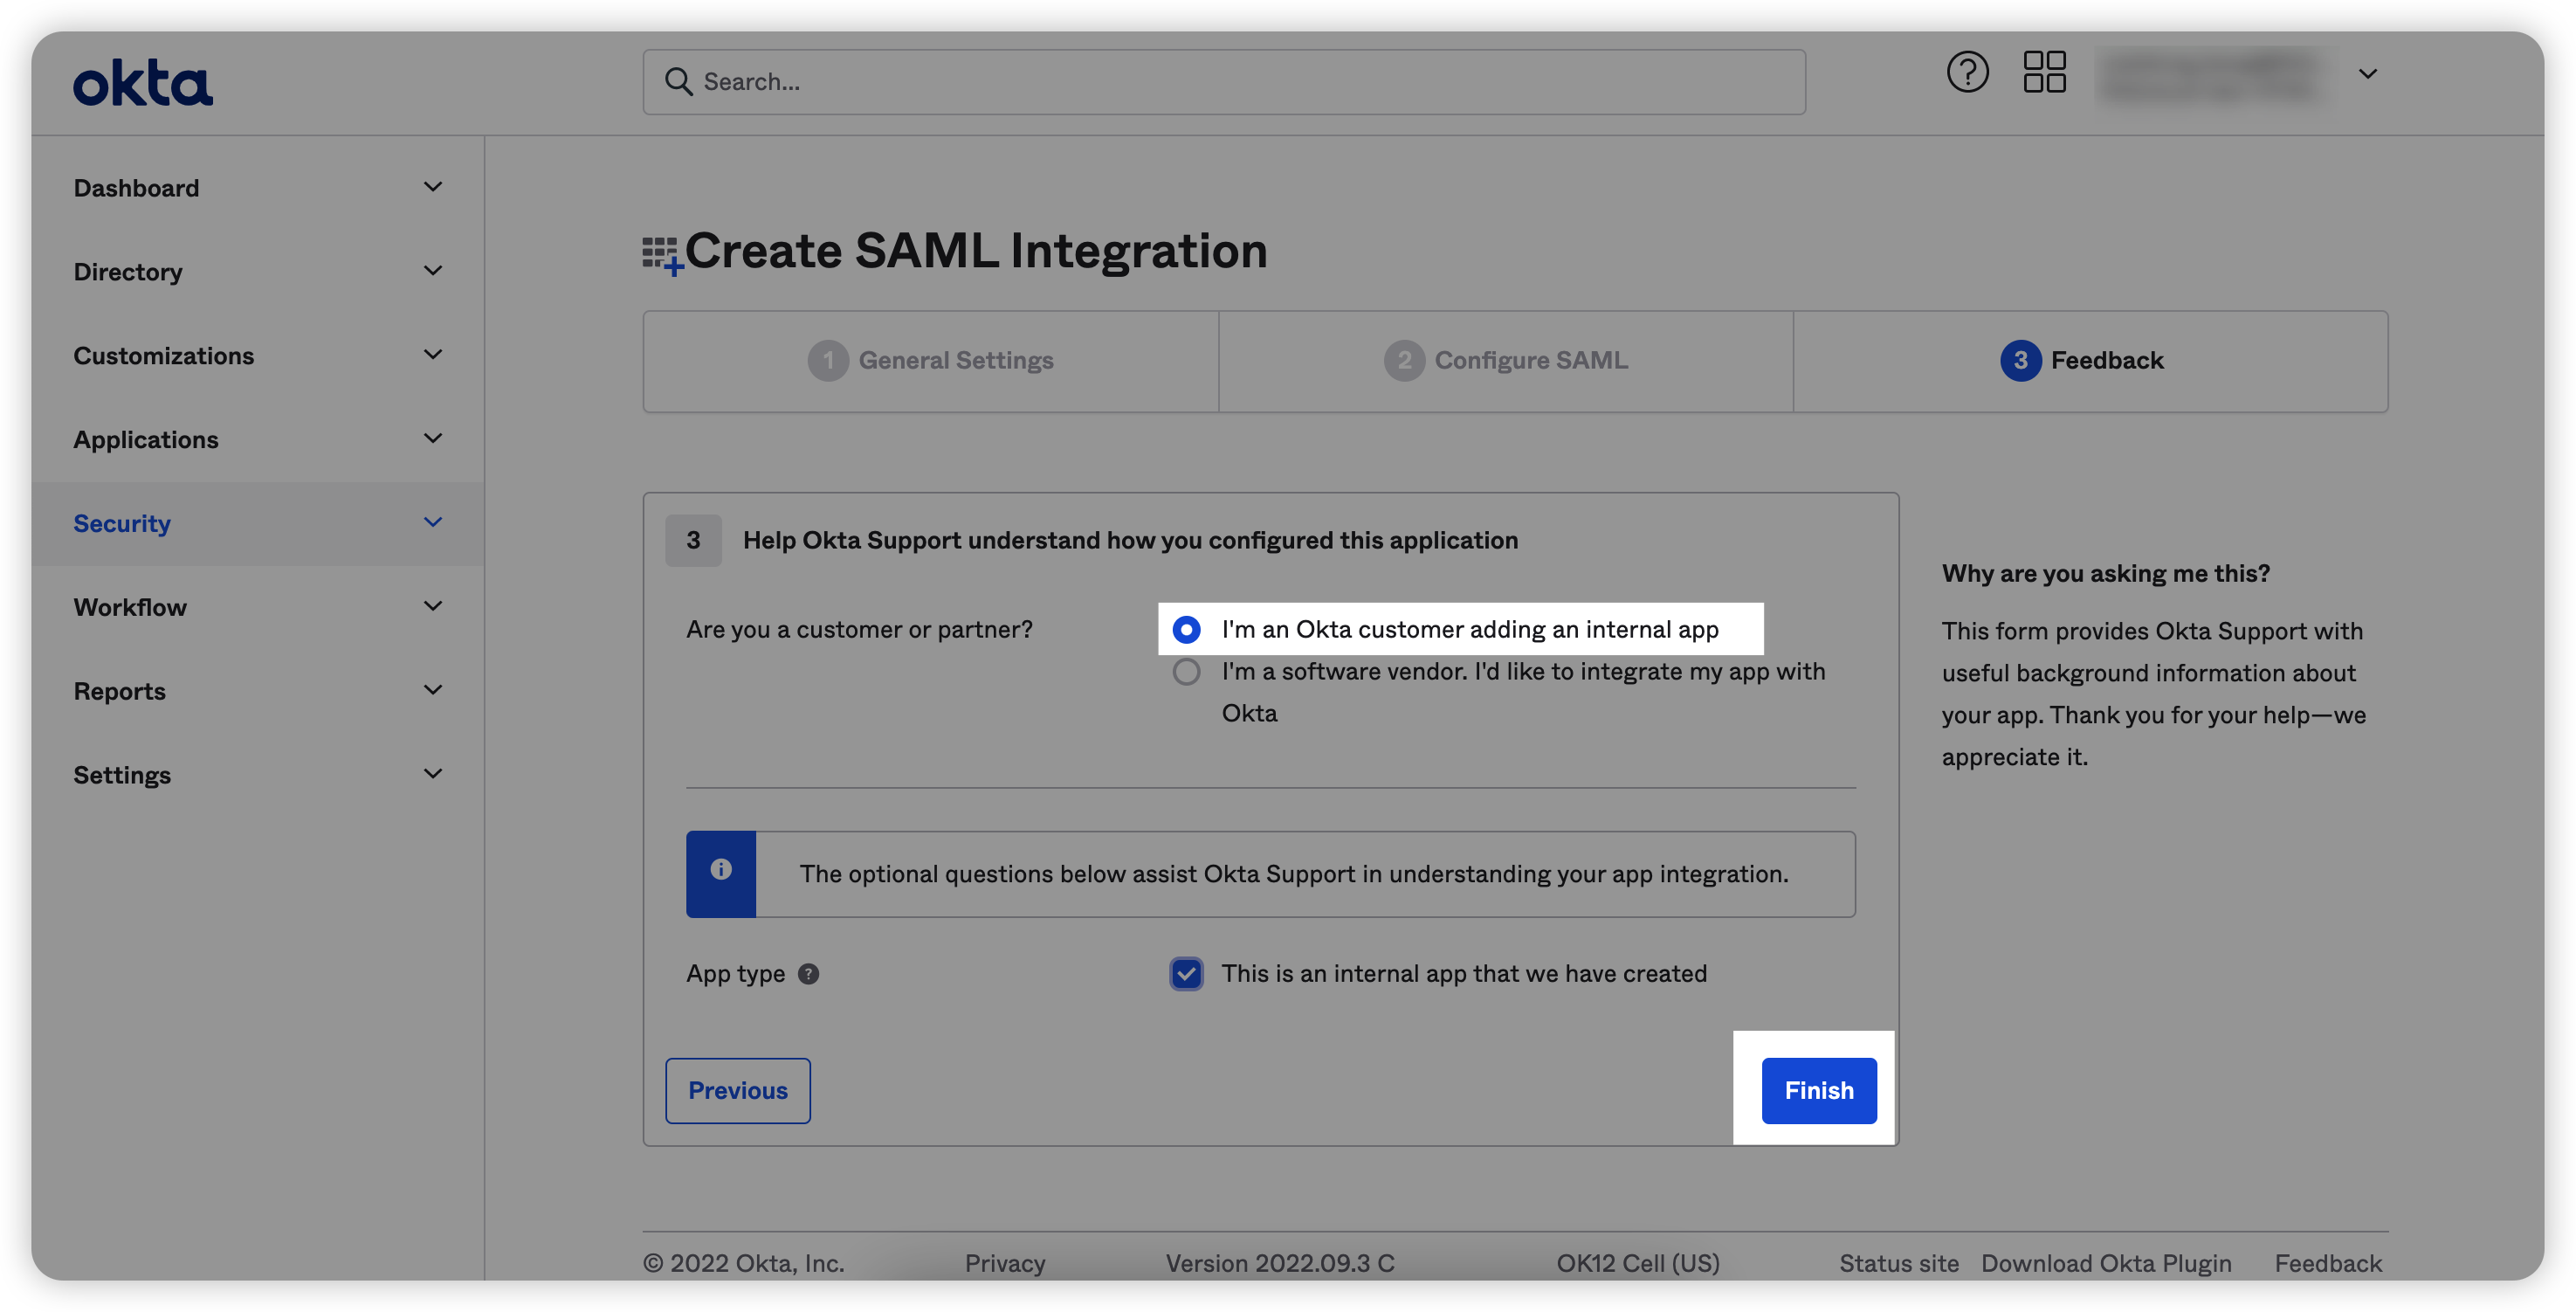Click the App type help tooltip icon
Screen dimensions: 2576x1312
(808, 974)
